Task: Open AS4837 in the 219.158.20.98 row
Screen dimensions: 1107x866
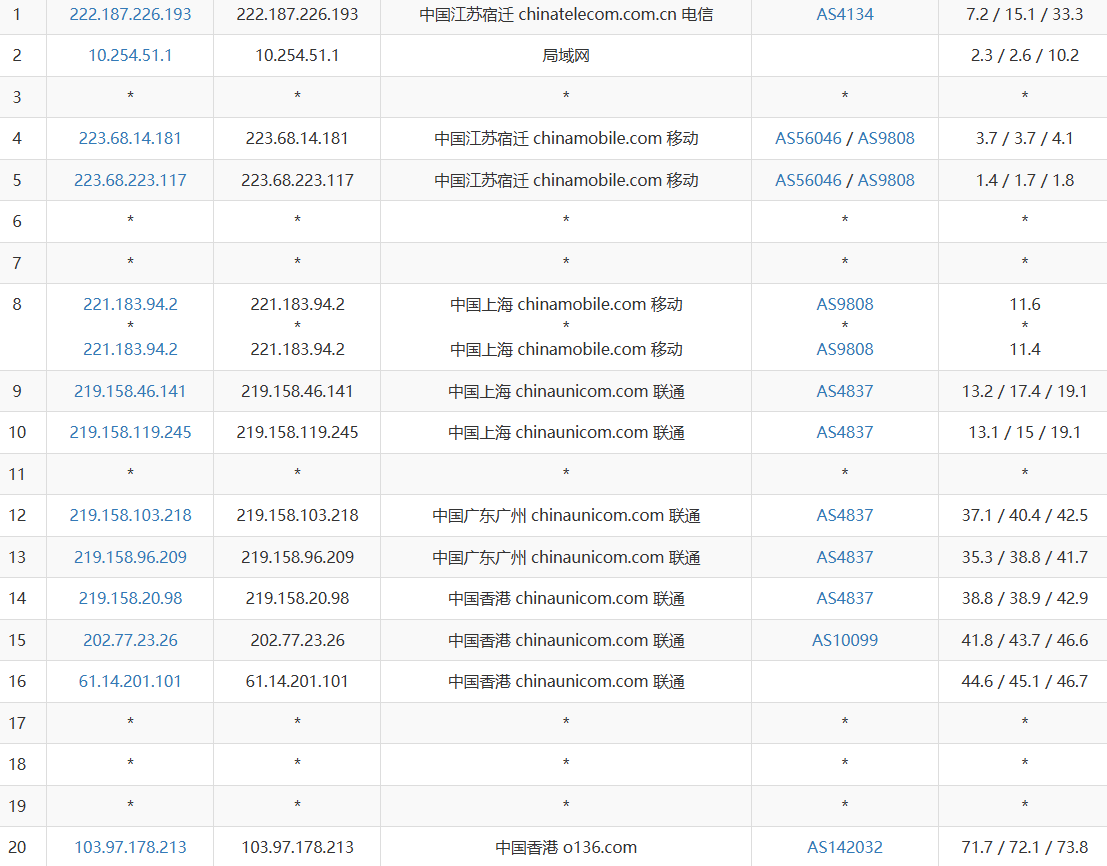Action: tap(844, 598)
